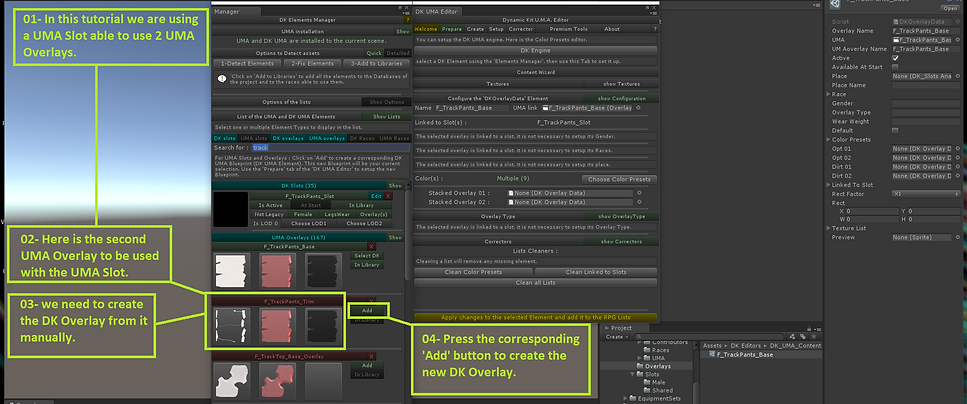Open object picker for Preview sprite field

pyautogui.click(x=958, y=237)
